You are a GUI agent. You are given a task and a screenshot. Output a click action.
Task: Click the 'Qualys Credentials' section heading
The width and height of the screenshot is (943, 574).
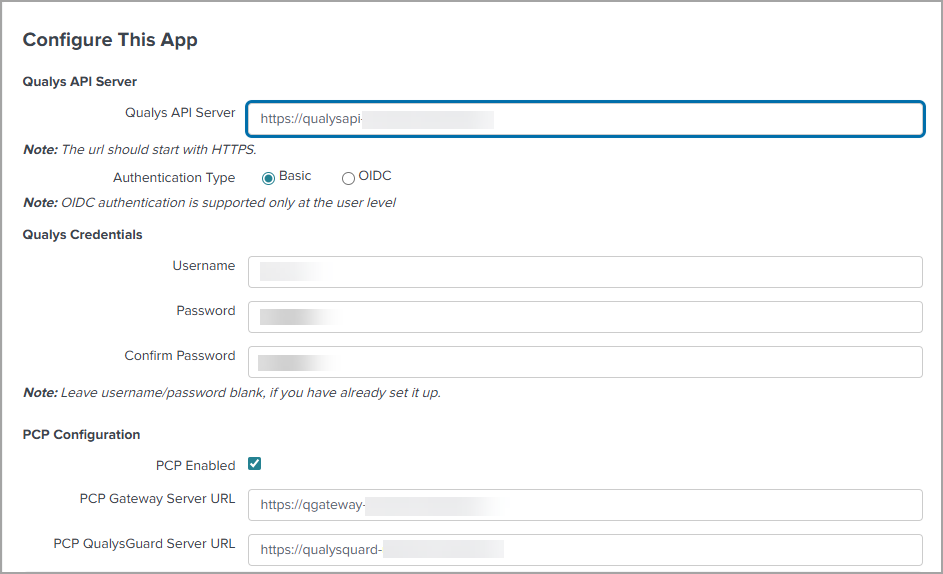(x=82, y=235)
